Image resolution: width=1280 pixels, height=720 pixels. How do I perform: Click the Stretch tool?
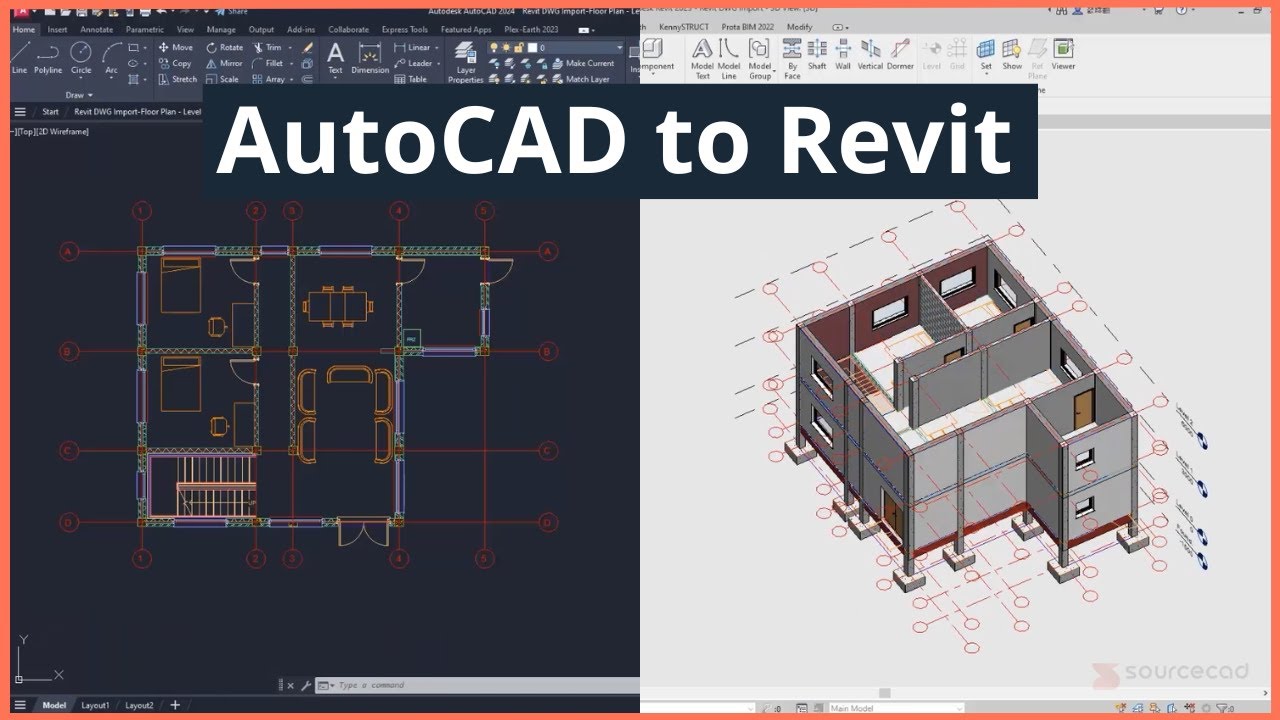click(177, 79)
